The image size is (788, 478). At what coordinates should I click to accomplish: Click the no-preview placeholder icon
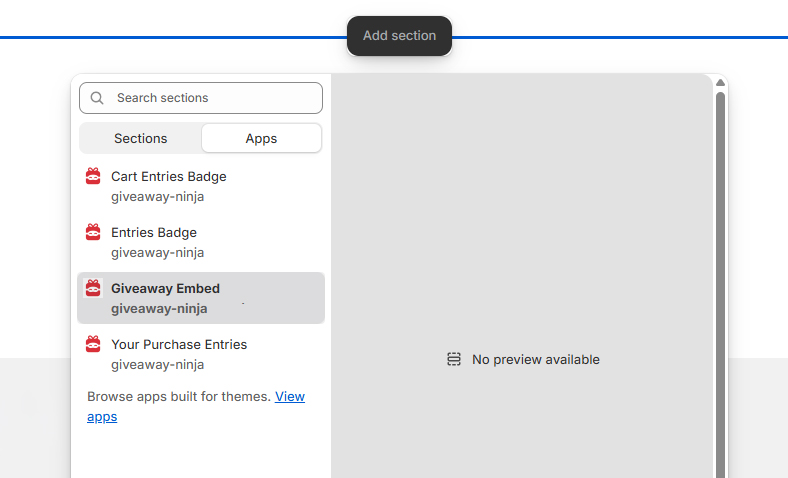coord(454,359)
